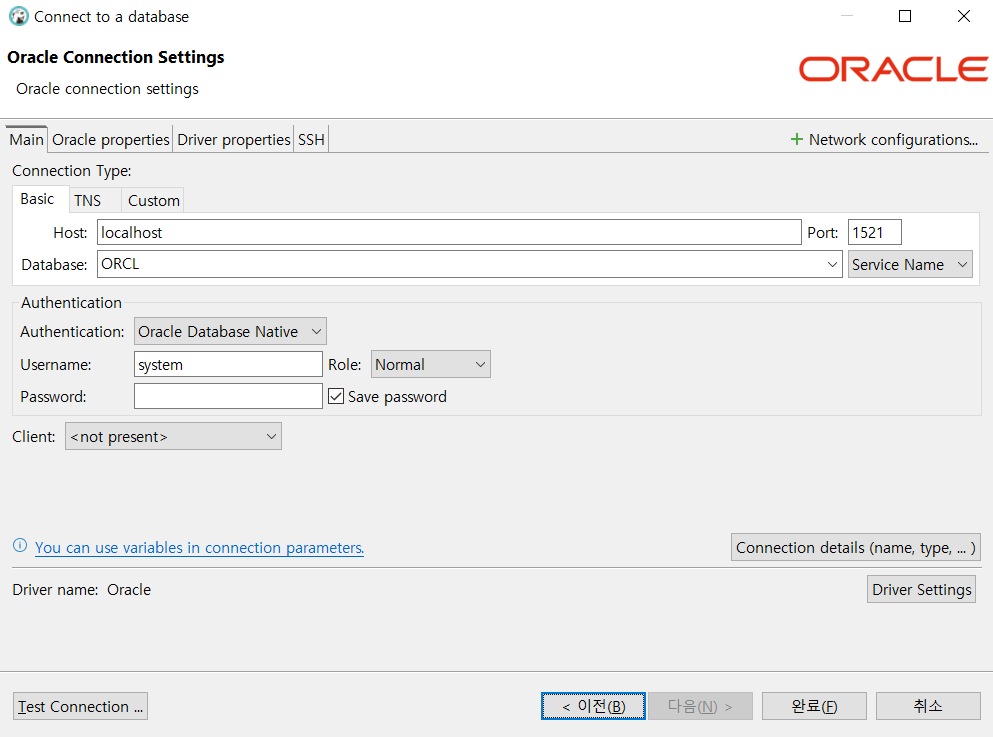The height and width of the screenshot is (737, 993).
Task: Click the Username field containing system
Action: 229,364
